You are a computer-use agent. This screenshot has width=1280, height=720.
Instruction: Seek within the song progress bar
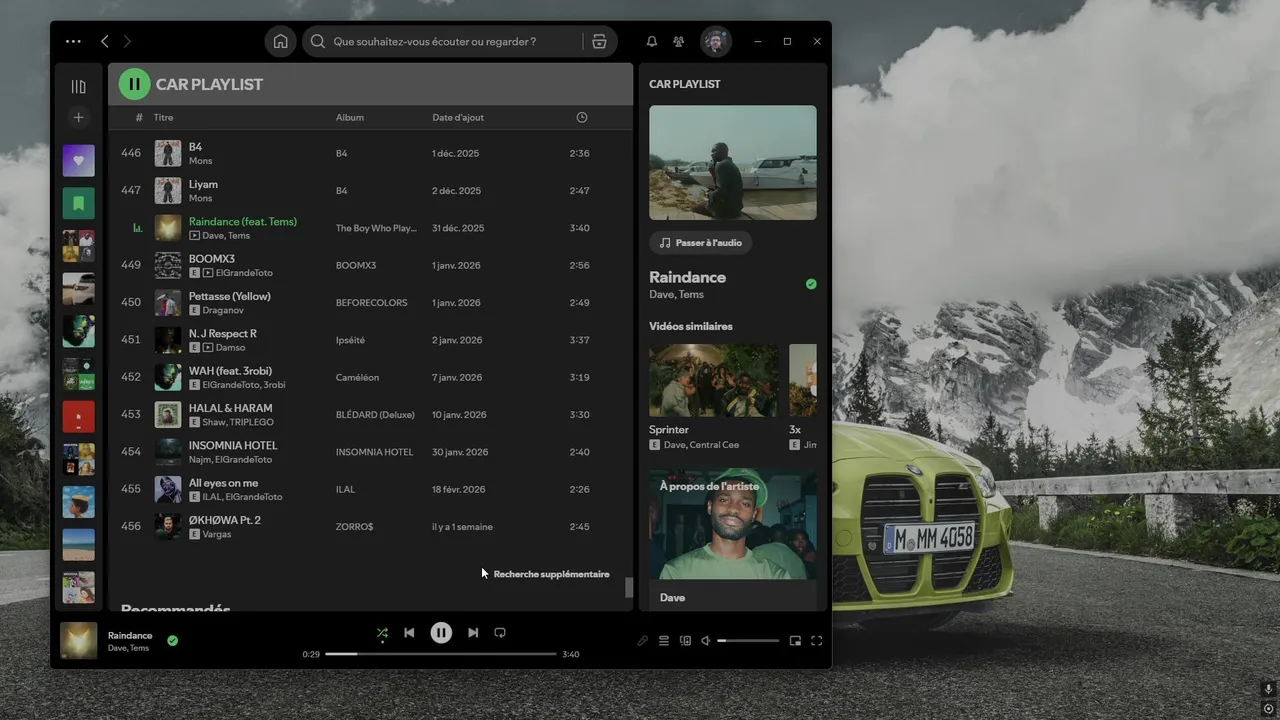click(441, 654)
